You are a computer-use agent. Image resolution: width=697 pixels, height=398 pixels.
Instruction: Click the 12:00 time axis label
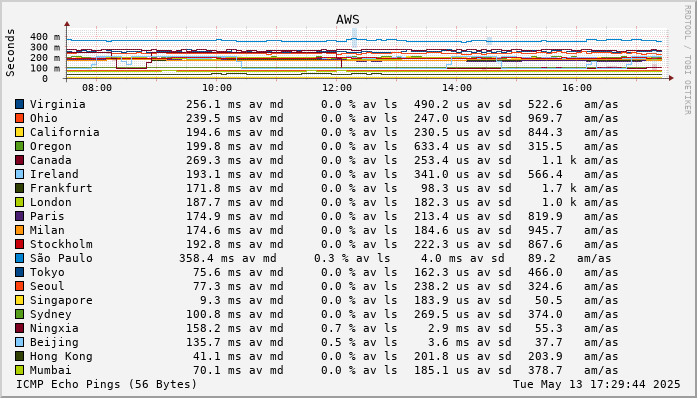coord(337,88)
